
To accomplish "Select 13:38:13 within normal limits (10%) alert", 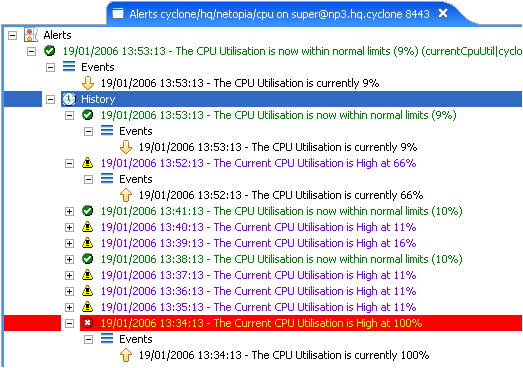I will coord(282,259).
